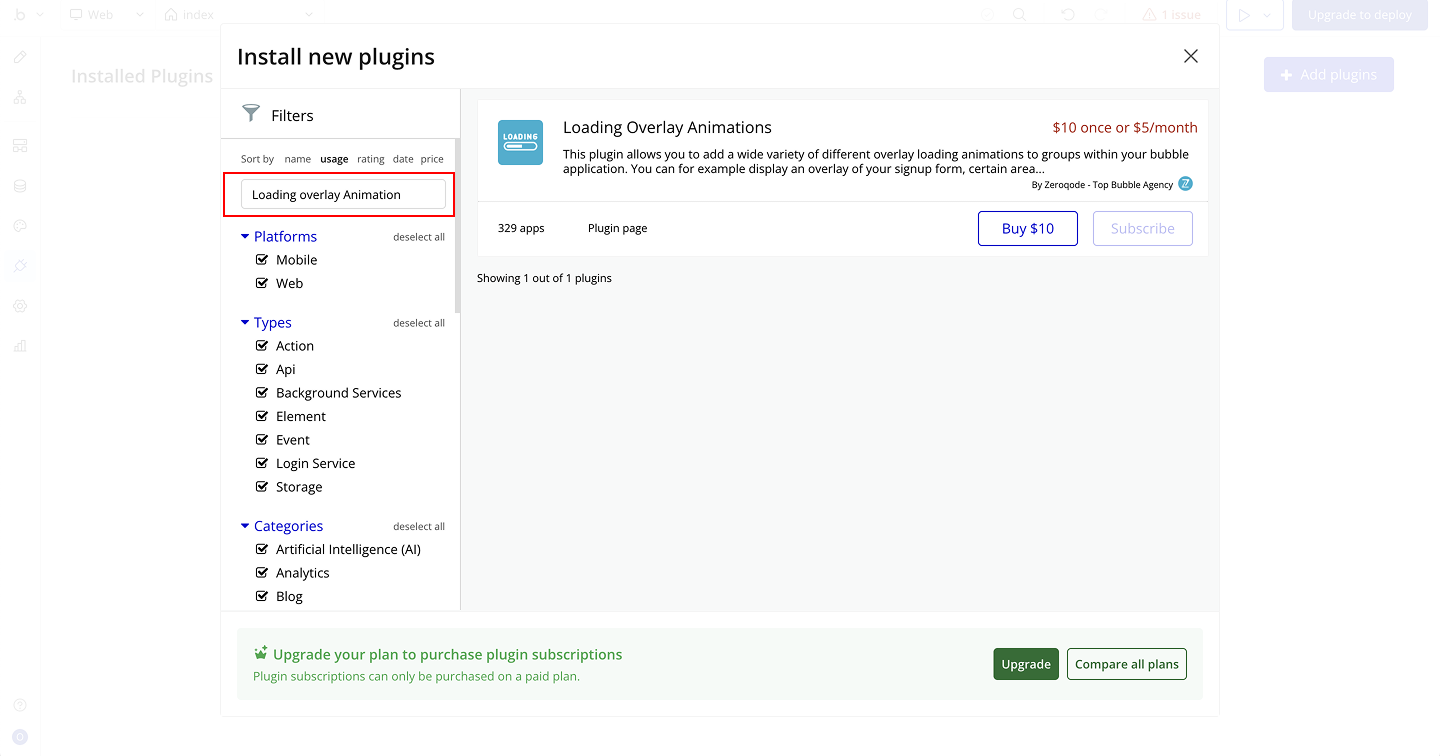
Task: Click the Buy $10 button
Action: 1027,228
